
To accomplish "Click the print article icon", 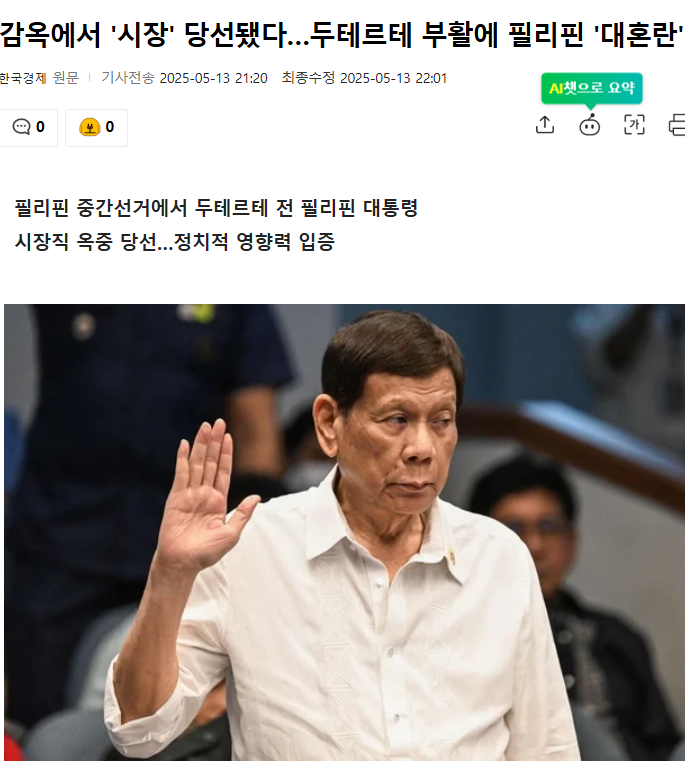I will pyautogui.click(x=677, y=125).
